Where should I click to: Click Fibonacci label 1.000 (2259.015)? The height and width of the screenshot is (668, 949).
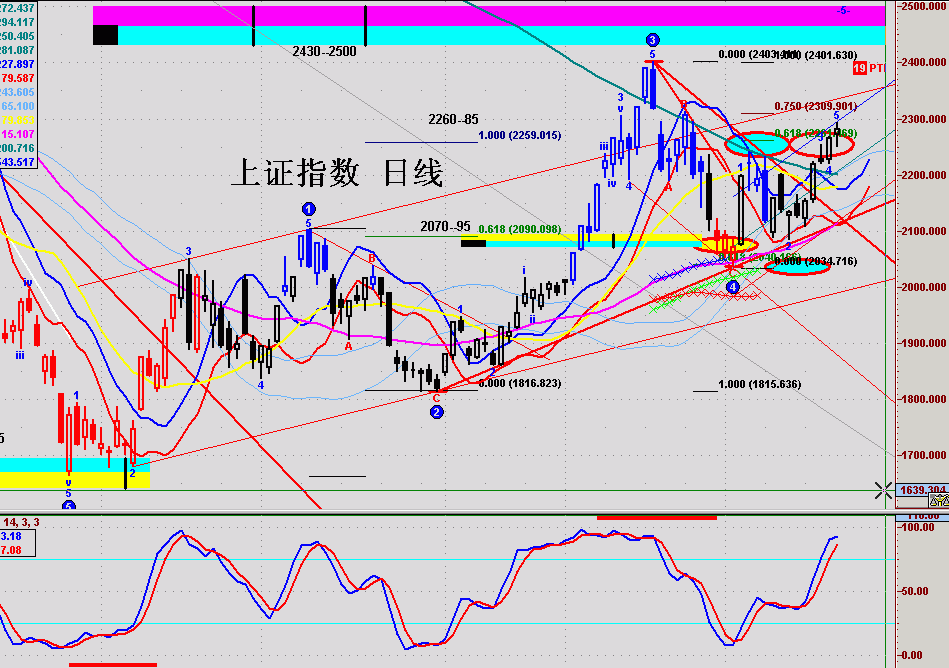tap(519, 135)
